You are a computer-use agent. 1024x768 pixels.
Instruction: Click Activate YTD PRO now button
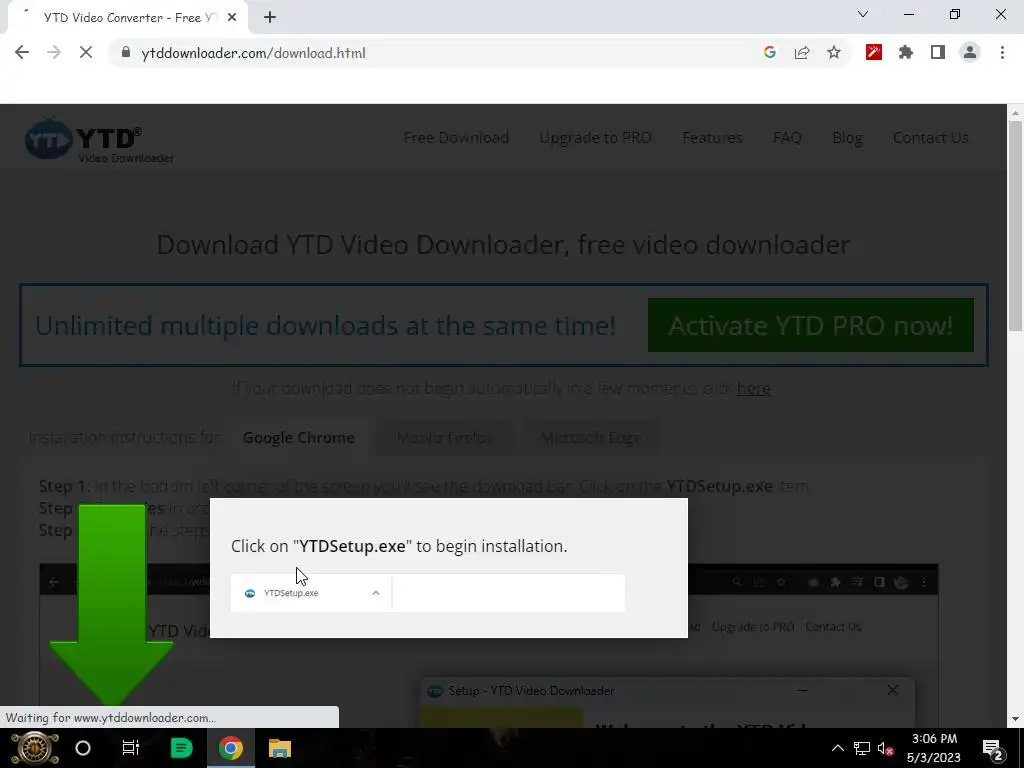[x=810, y=325]
